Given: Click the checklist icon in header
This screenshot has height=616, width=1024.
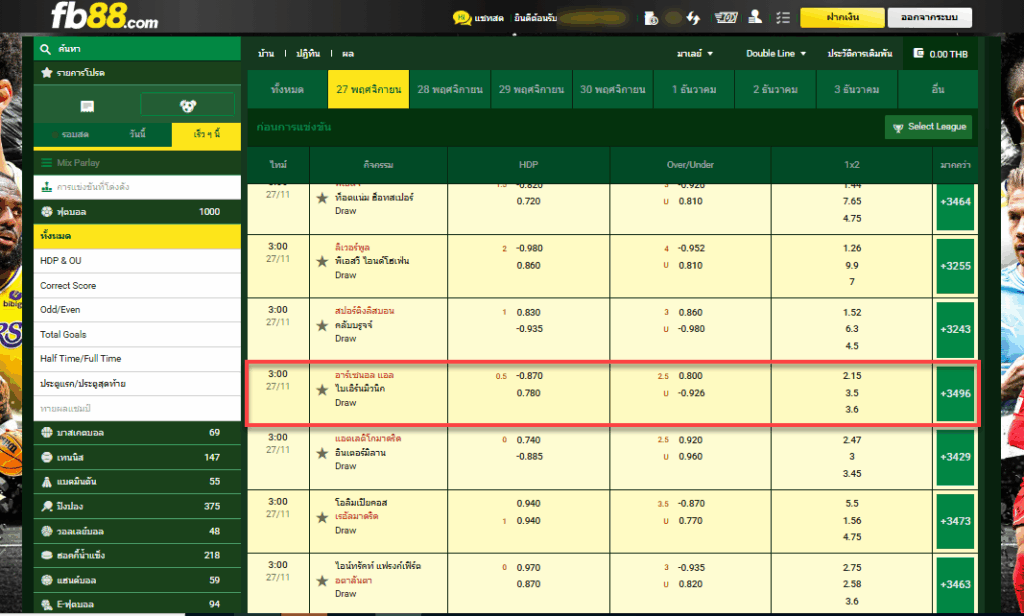Looking at the screenshot, I should 783,18.
